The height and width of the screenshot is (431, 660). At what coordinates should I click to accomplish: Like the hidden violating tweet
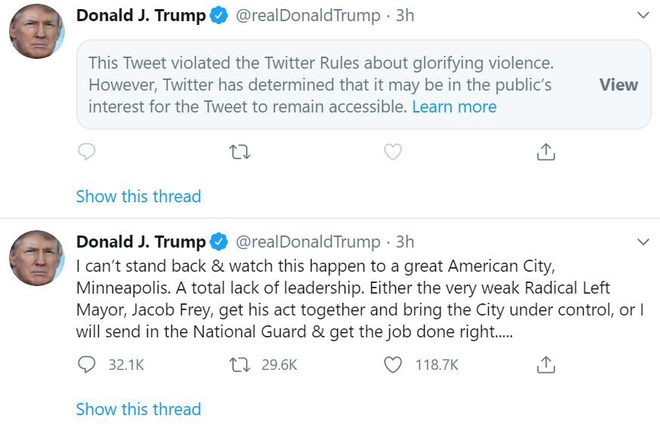tap(393, 152)
